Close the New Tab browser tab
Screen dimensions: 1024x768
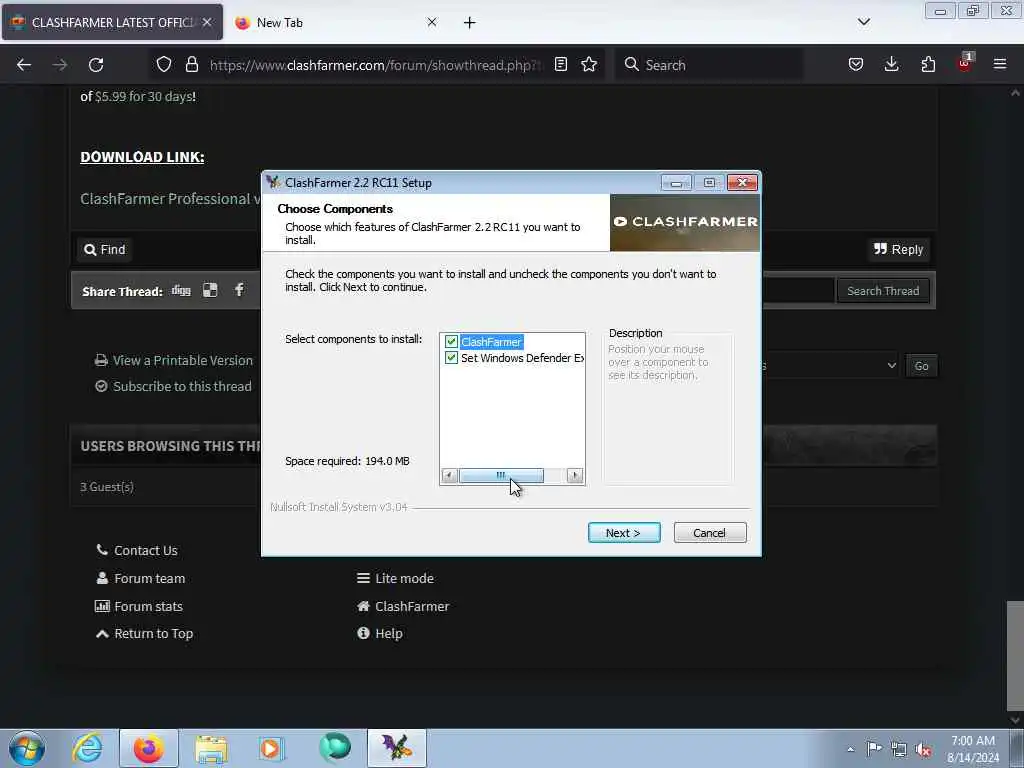click(x=432, y=22)
